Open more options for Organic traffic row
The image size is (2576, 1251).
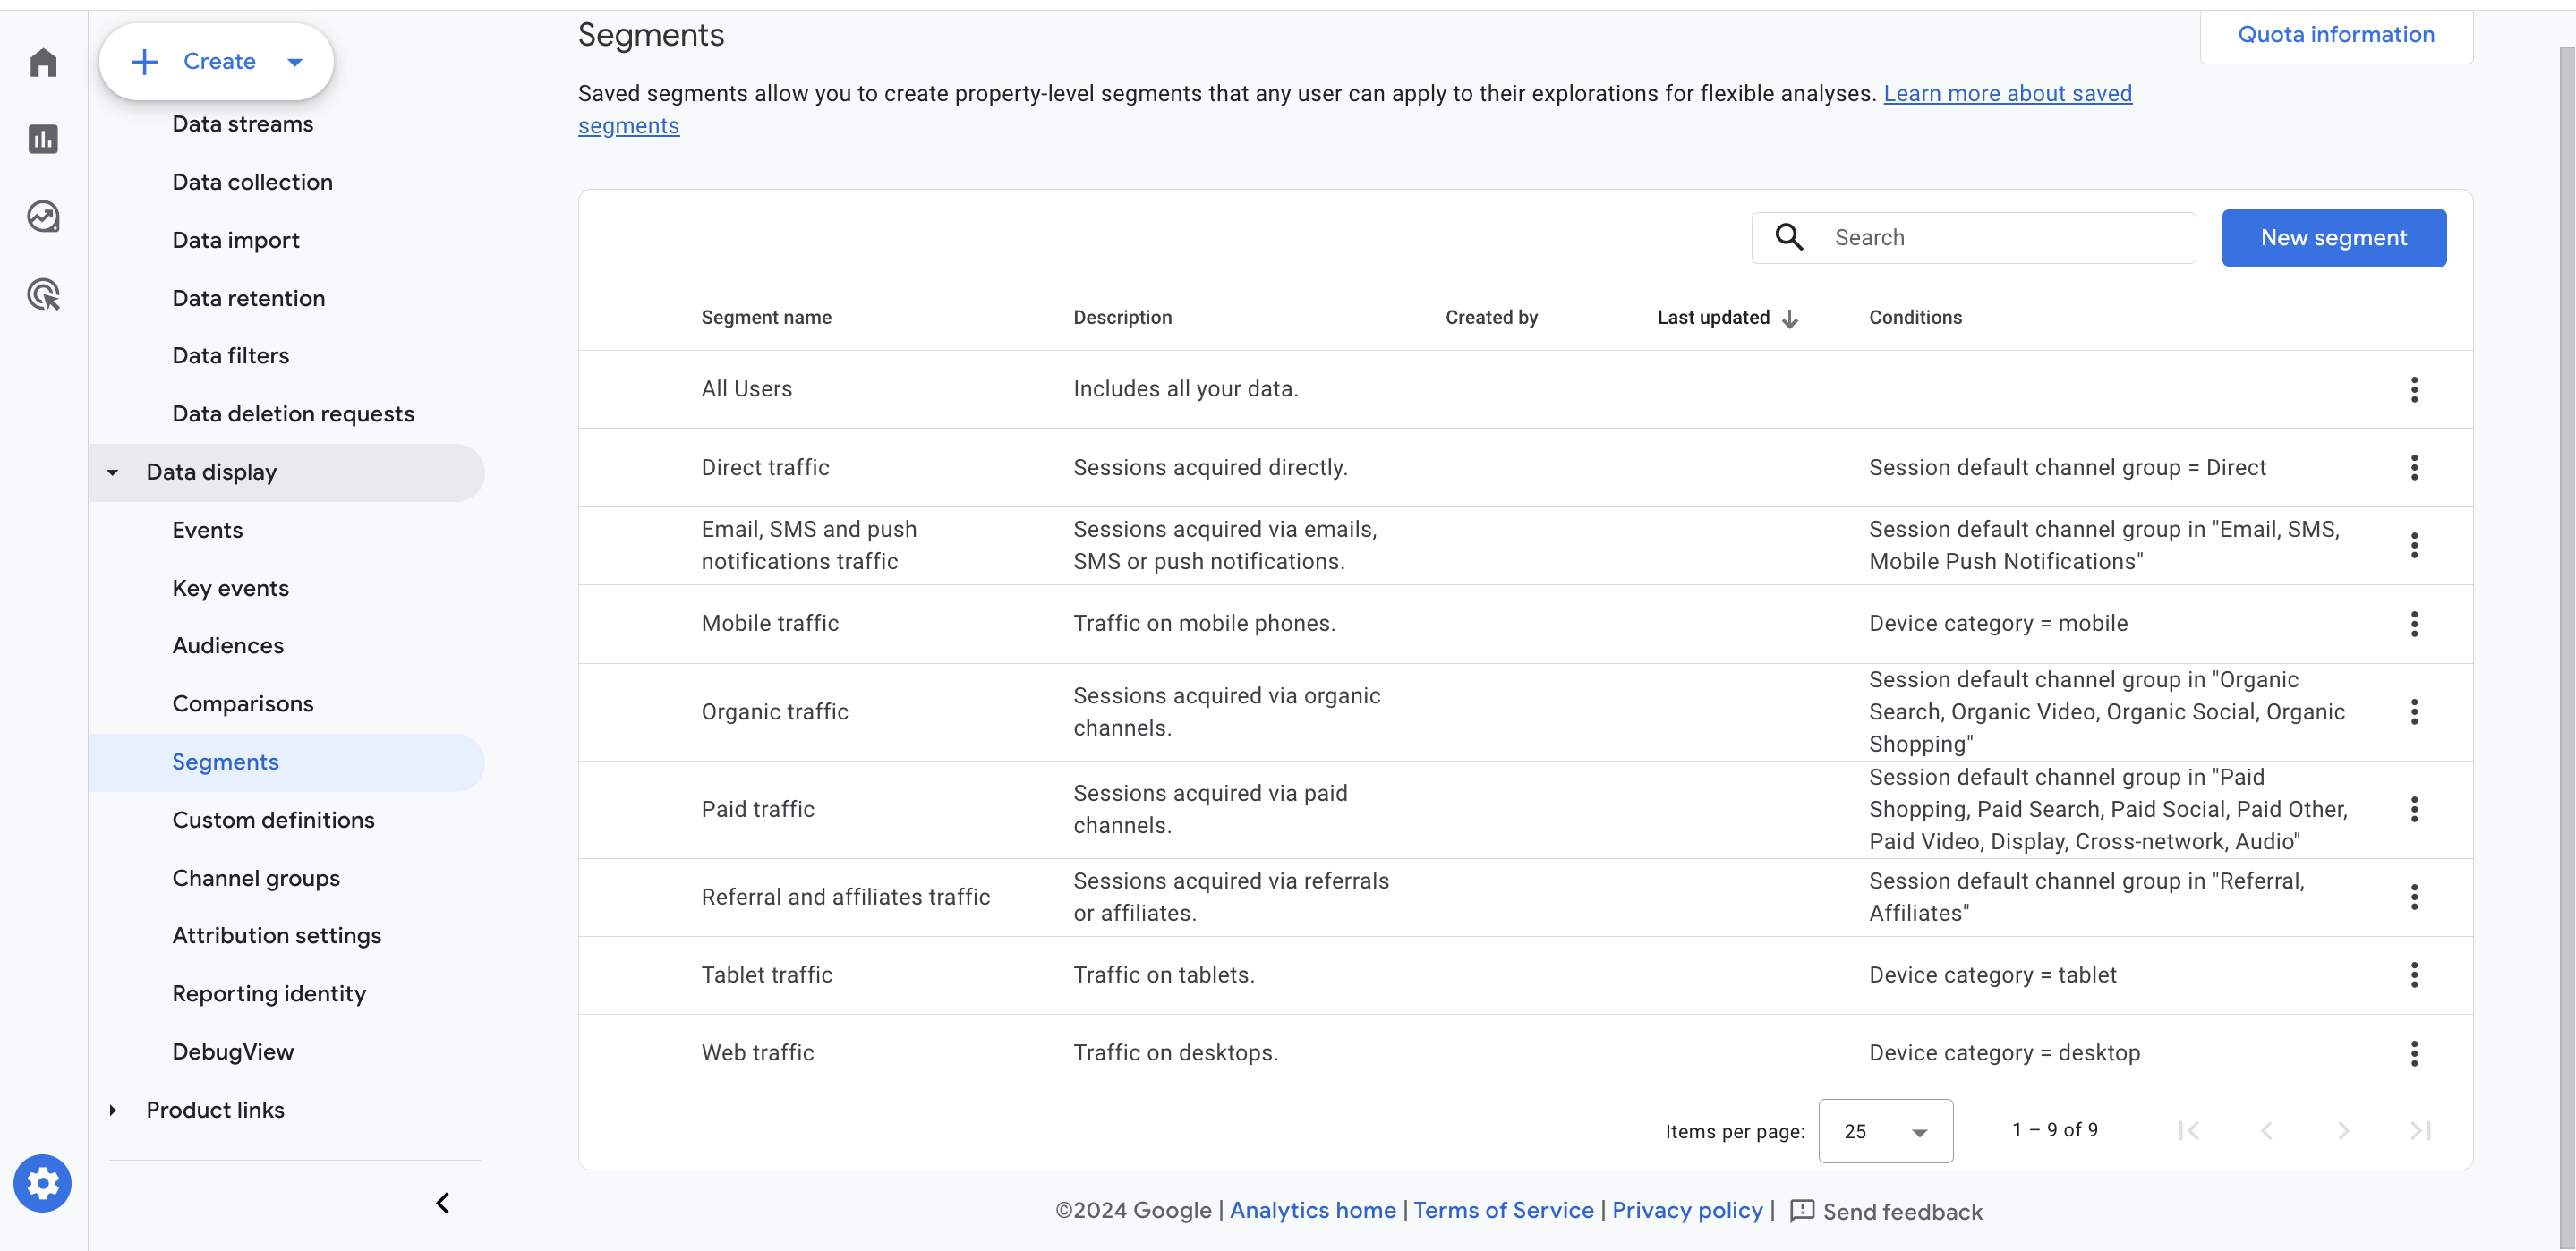2414,711
